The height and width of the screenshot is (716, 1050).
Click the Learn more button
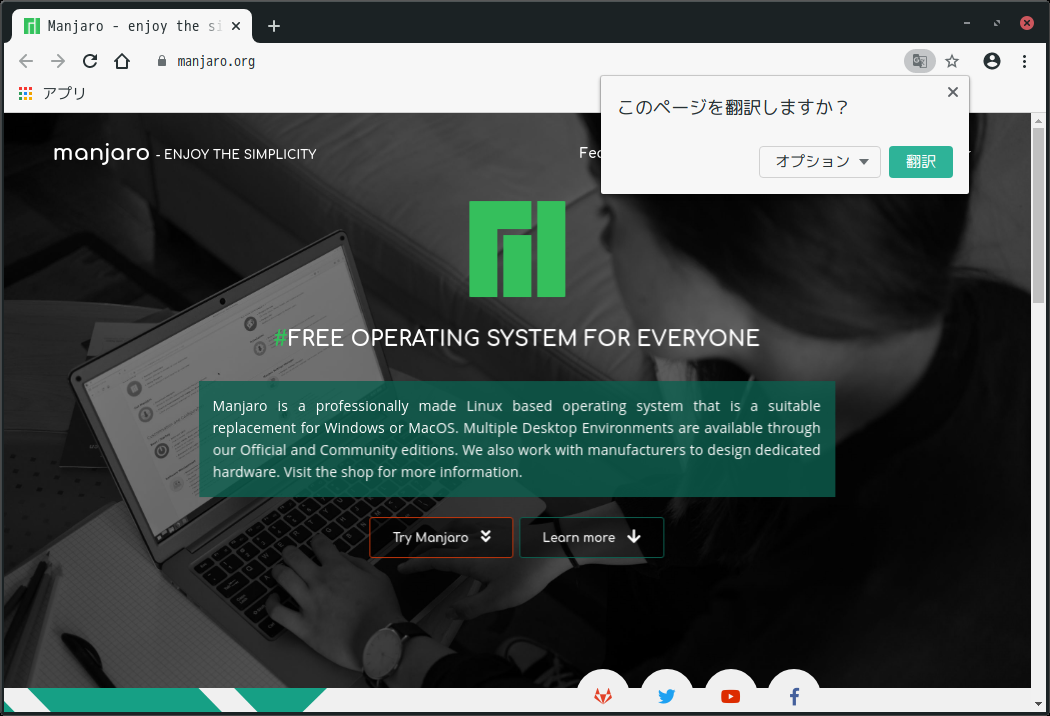(x=592, y=537)
